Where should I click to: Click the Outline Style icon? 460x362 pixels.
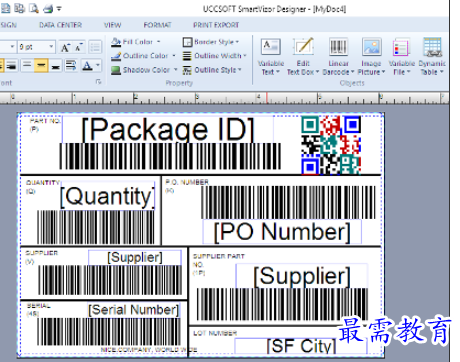(187, 70)
